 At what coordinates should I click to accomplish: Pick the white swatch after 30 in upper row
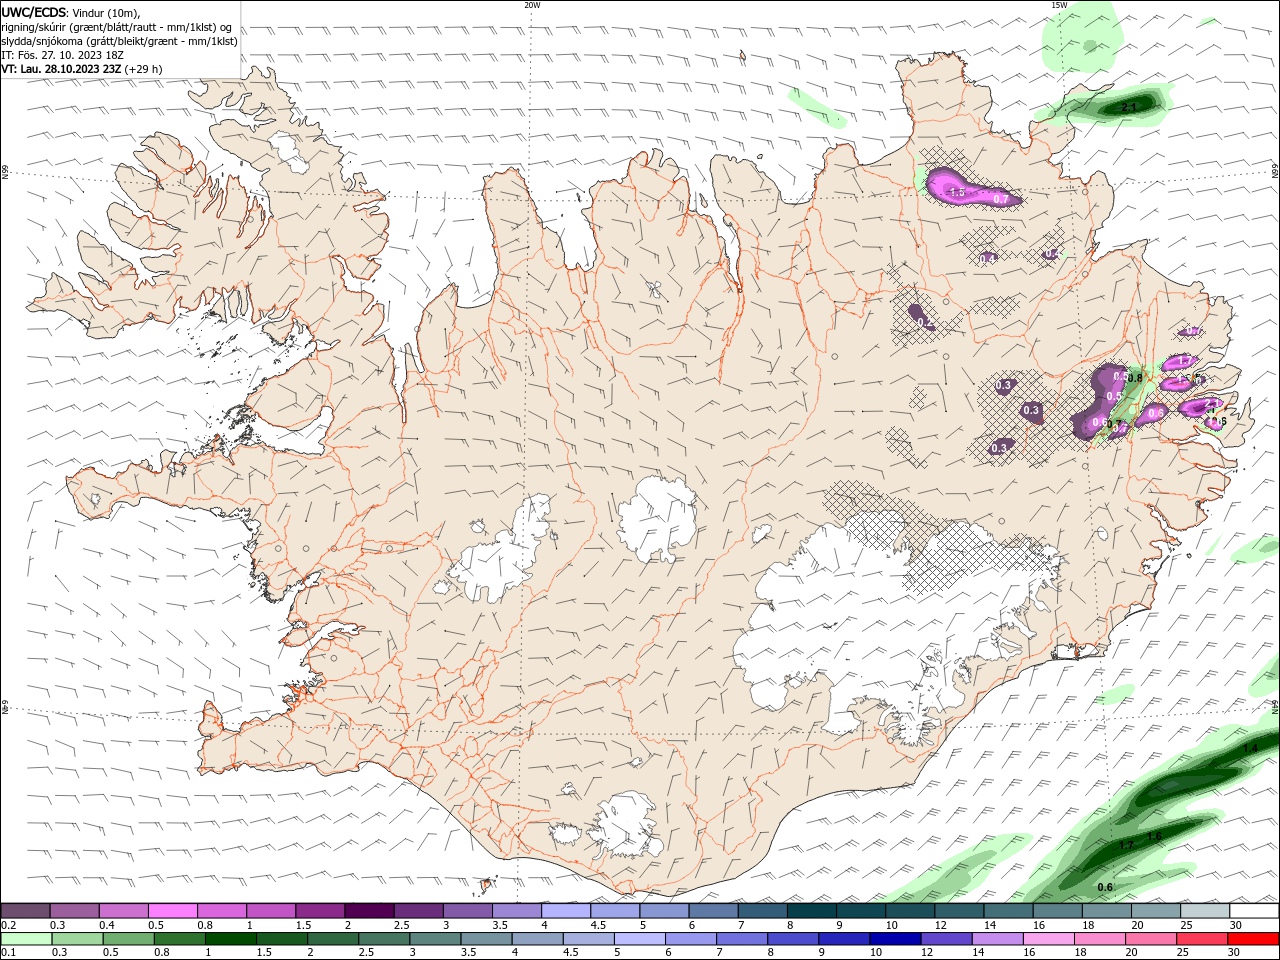coord(1254,911)
